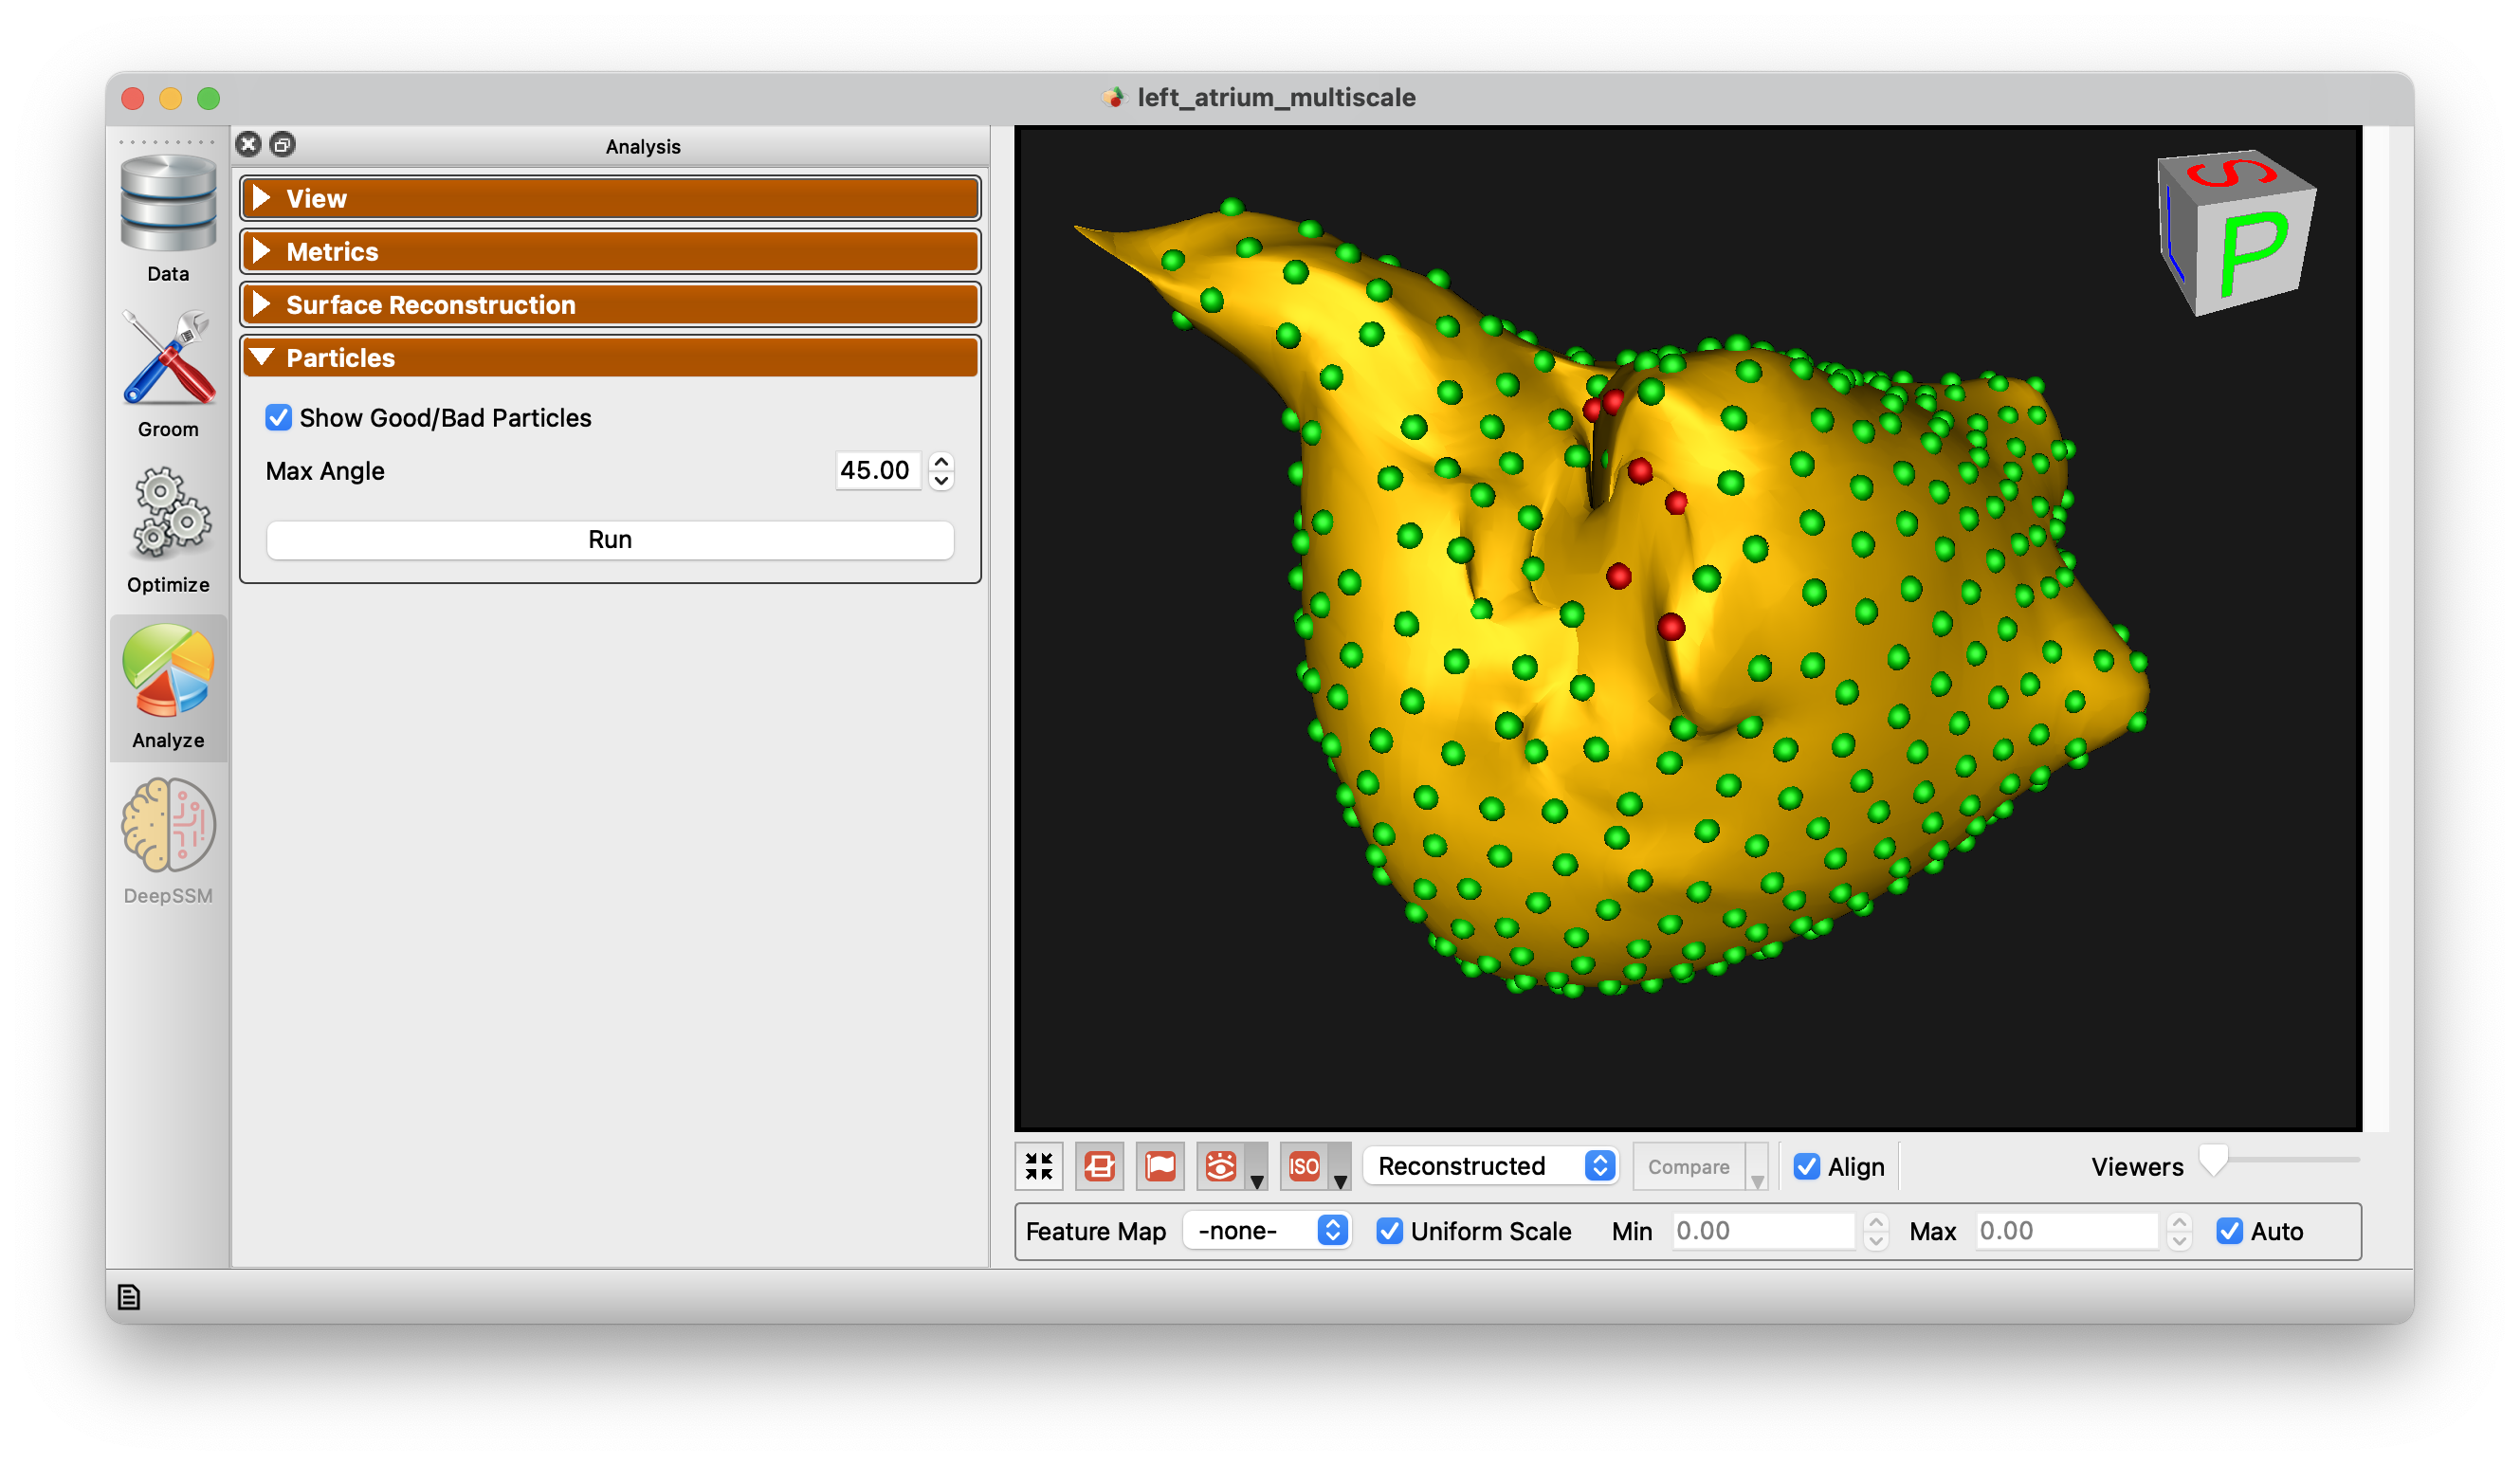Click the auto-center view icon
Screen dimensions: 2520x1464
coord(1039,1167)
